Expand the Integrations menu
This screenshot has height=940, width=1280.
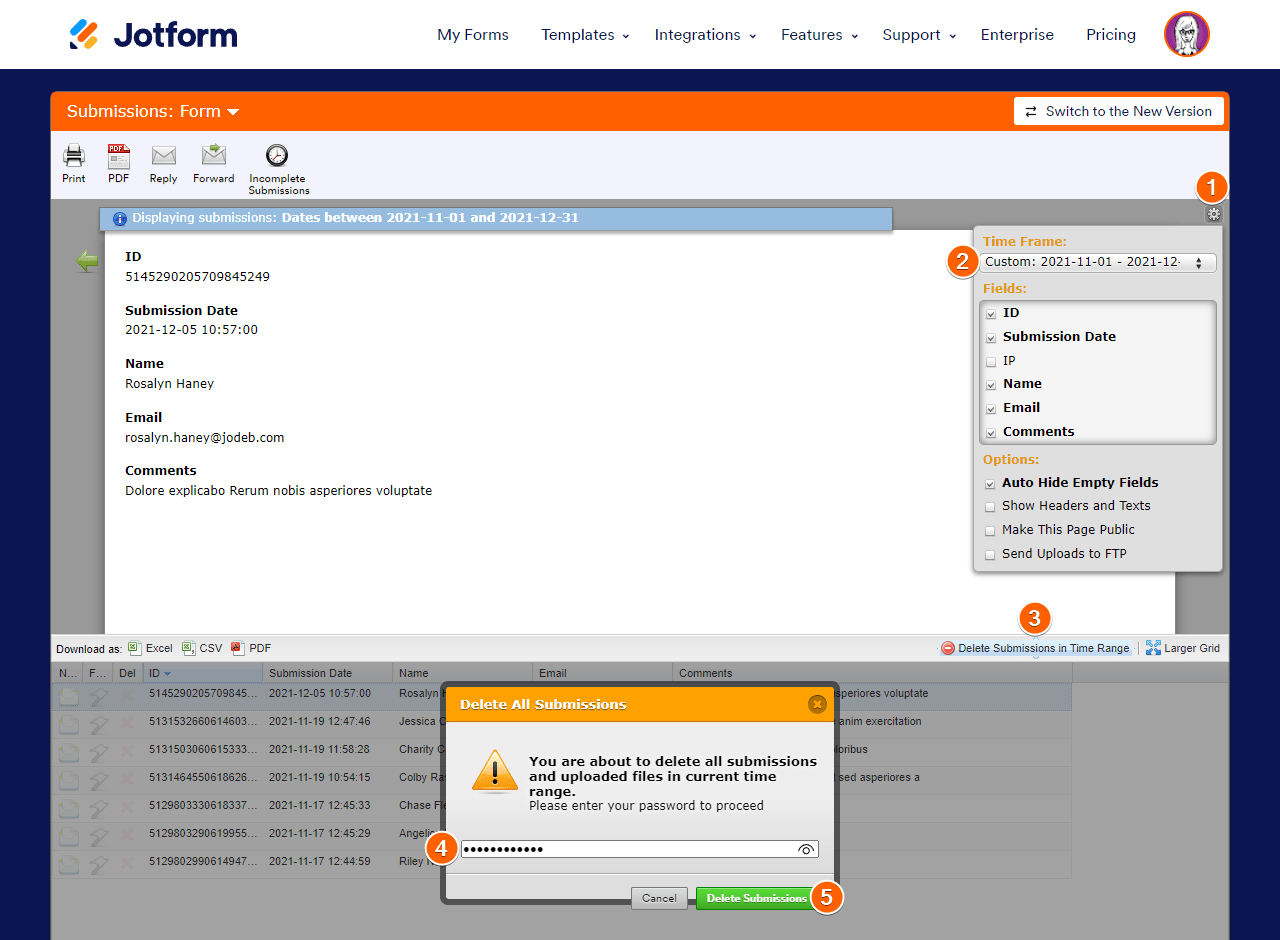click(x=705, y=34)
